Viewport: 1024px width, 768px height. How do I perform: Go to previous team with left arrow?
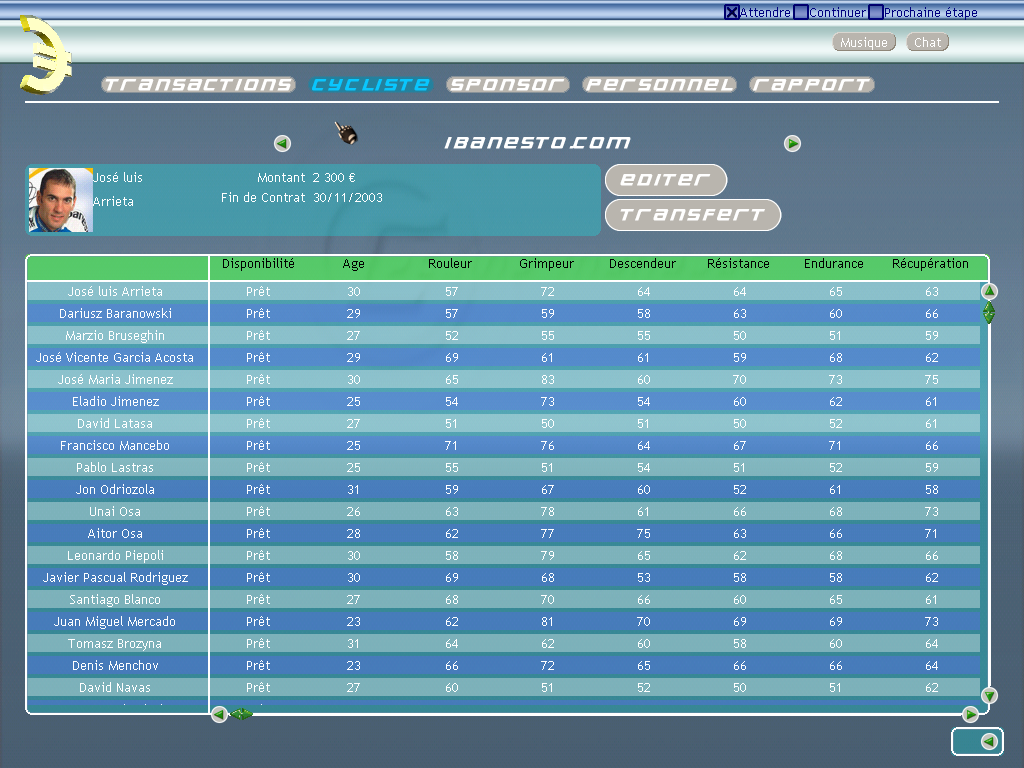(x=282, y=143)
